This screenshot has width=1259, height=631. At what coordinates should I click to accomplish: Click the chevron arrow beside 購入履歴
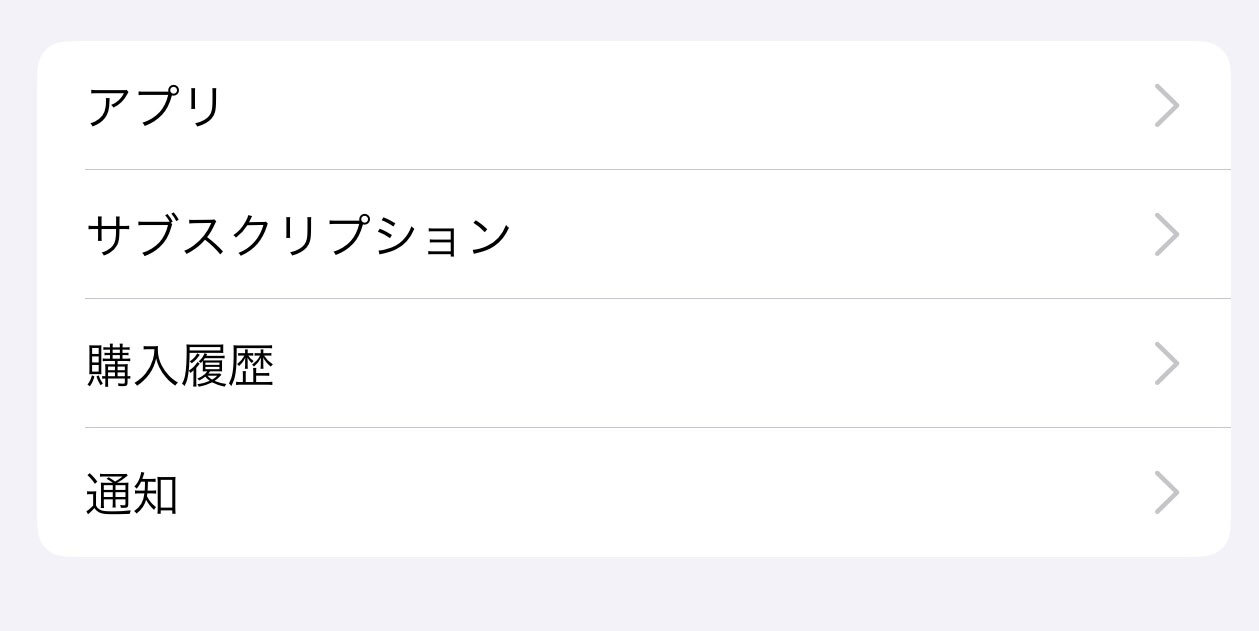click(x=1166, y=364)
